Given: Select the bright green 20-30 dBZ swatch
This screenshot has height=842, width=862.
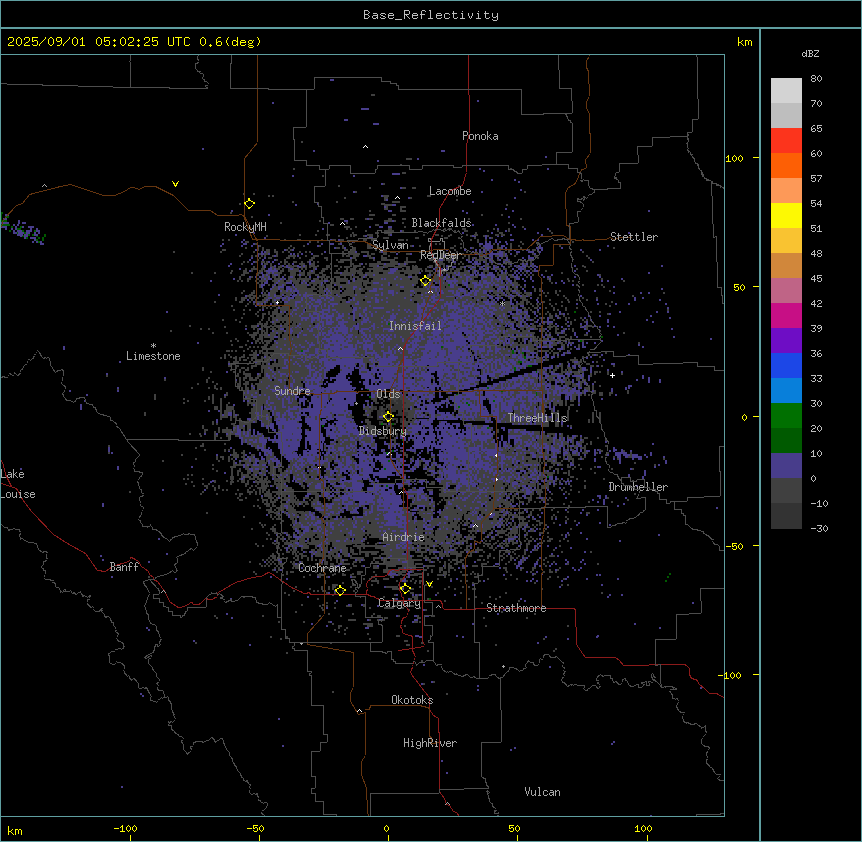Looking at the screenshot, I should (786, 416).
